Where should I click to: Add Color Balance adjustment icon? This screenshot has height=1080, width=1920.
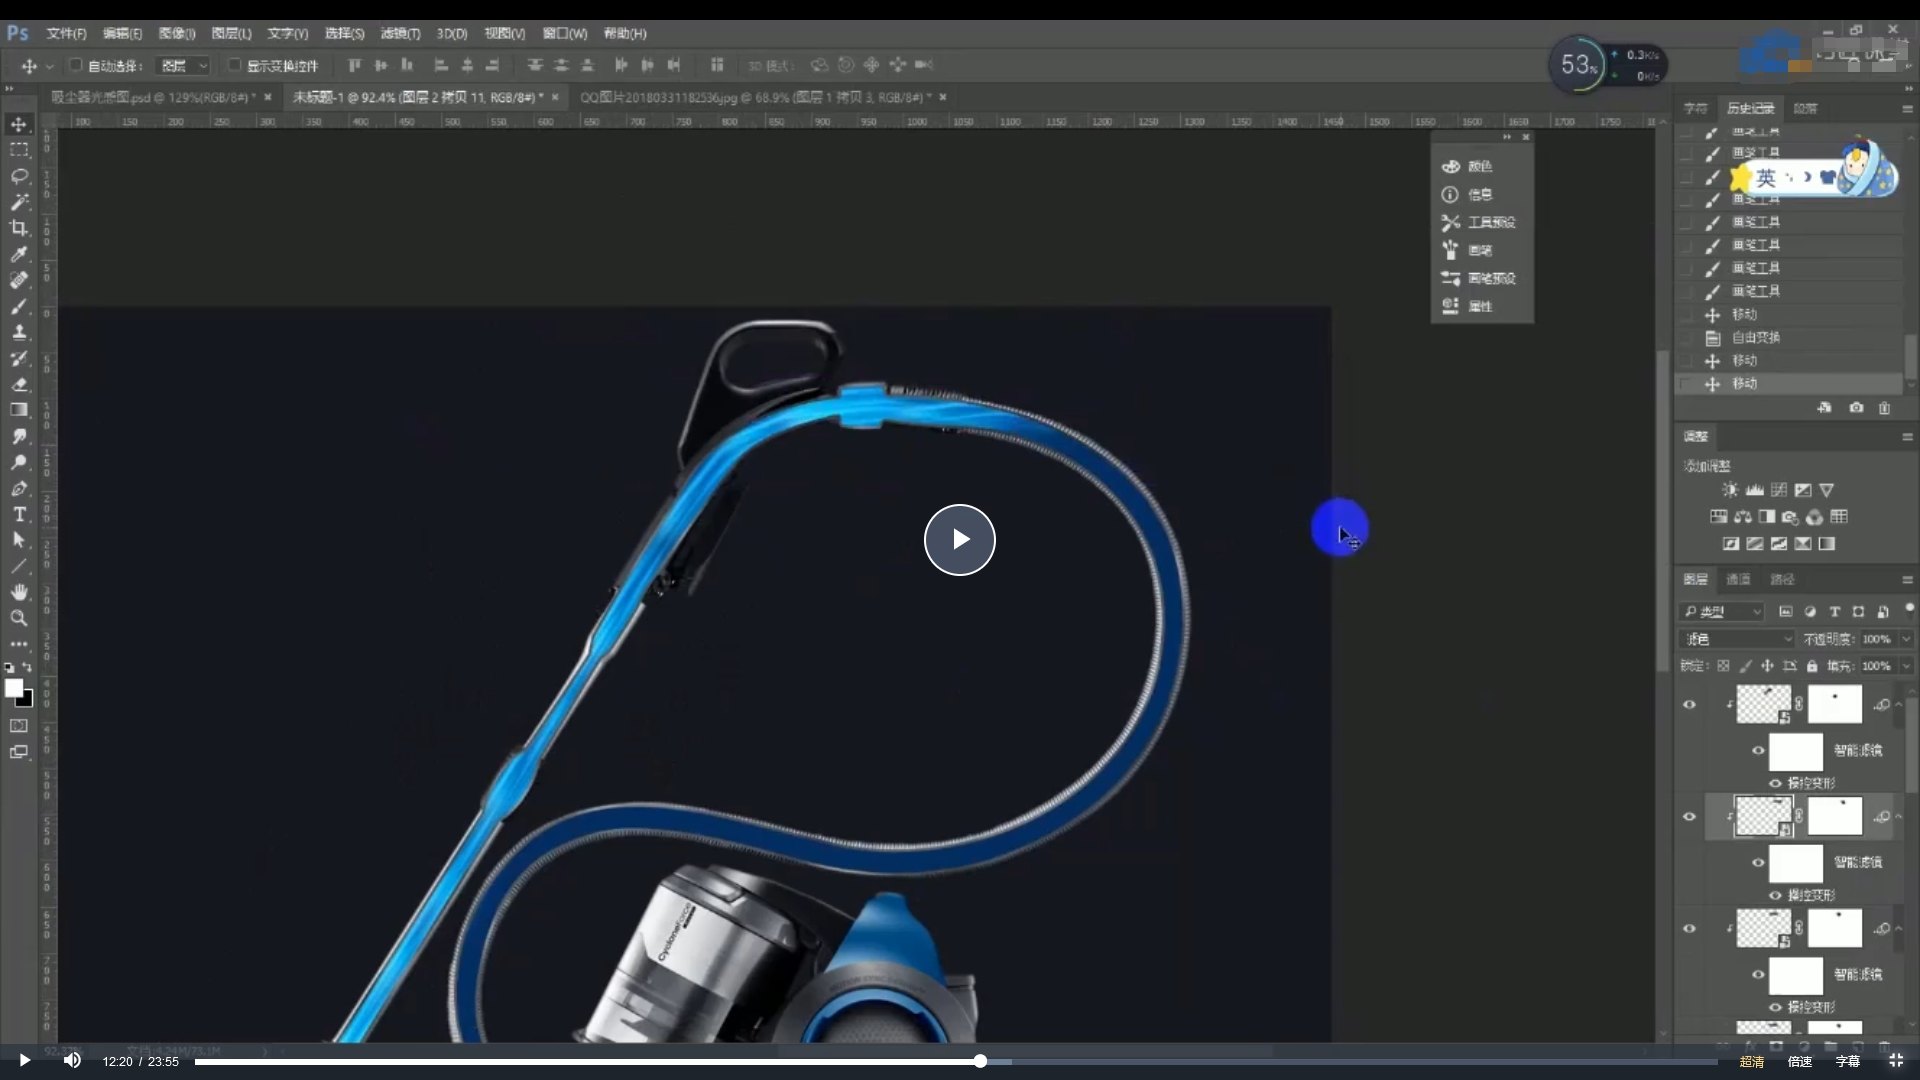tap(1743, 517)
